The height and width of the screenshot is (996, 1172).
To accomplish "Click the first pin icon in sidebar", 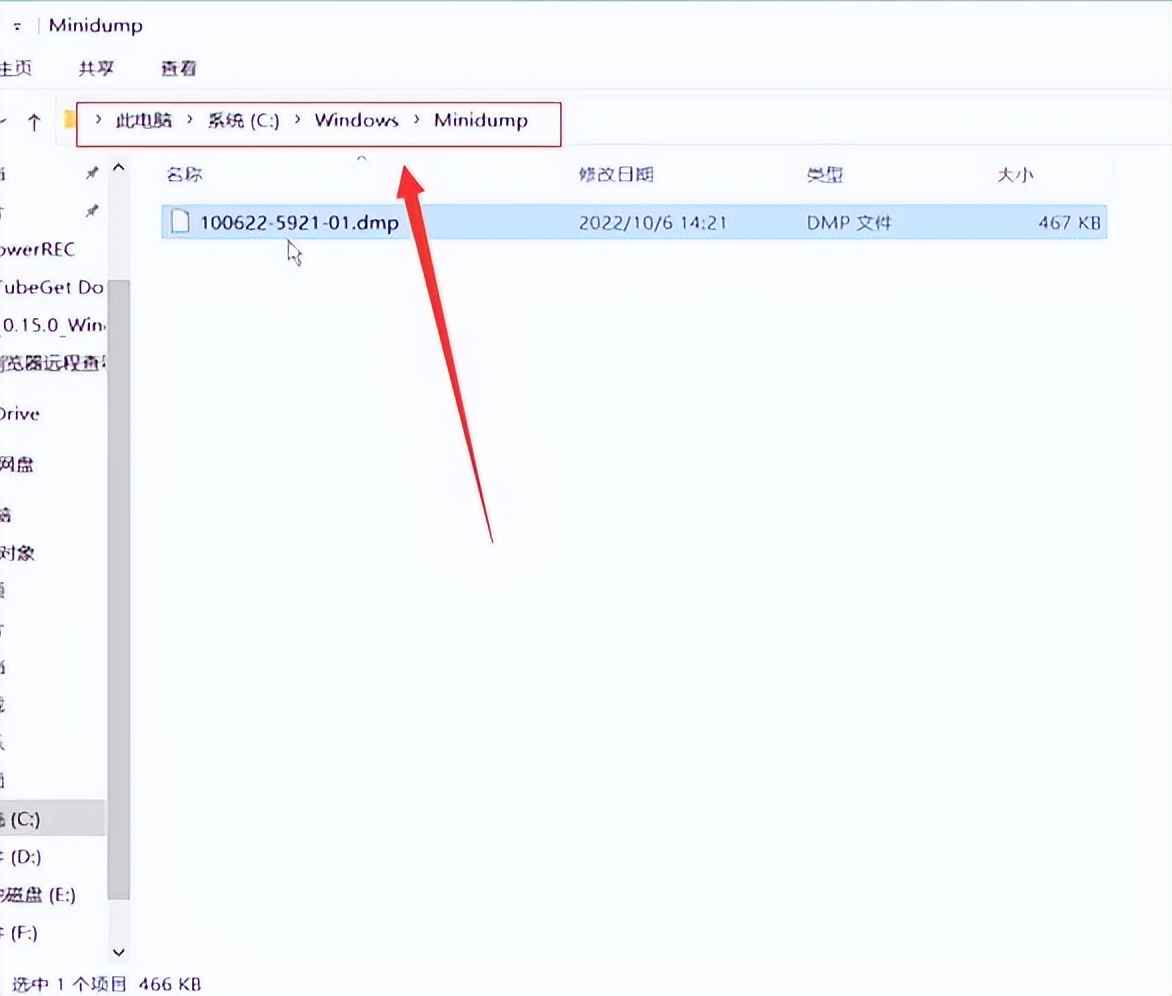I will click(x=92, y=173).
